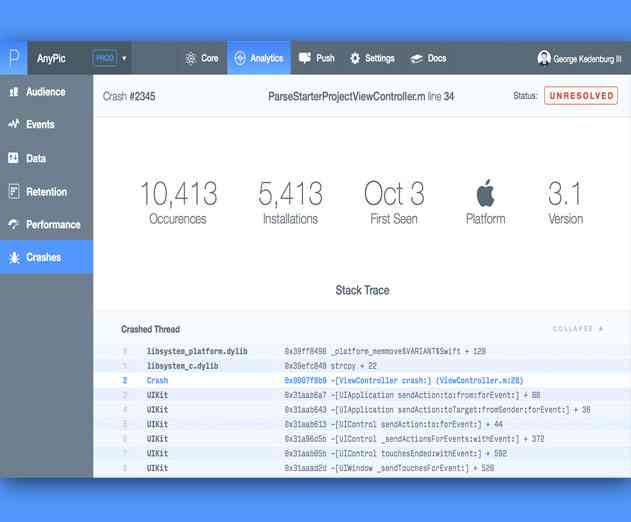Click the Apple platform icon

pyautogui.click(x=485, y=193)
